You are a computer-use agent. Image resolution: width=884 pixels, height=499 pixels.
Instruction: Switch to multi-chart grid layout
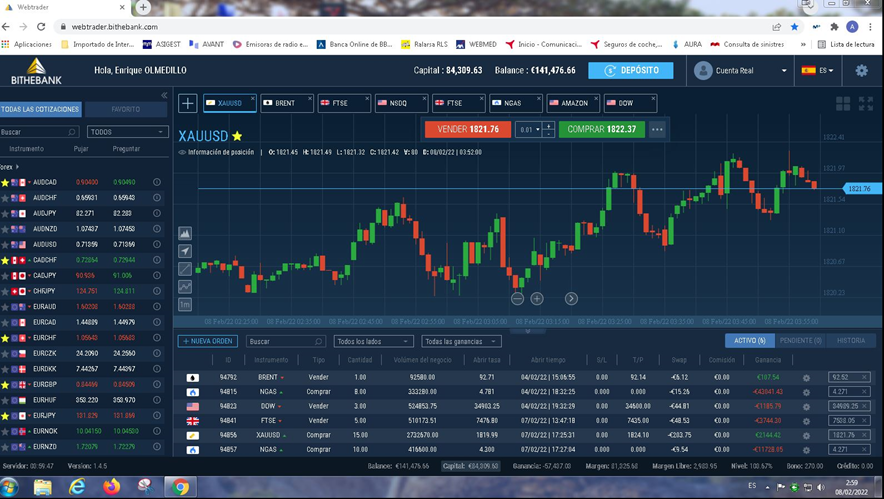pos(843,103)
